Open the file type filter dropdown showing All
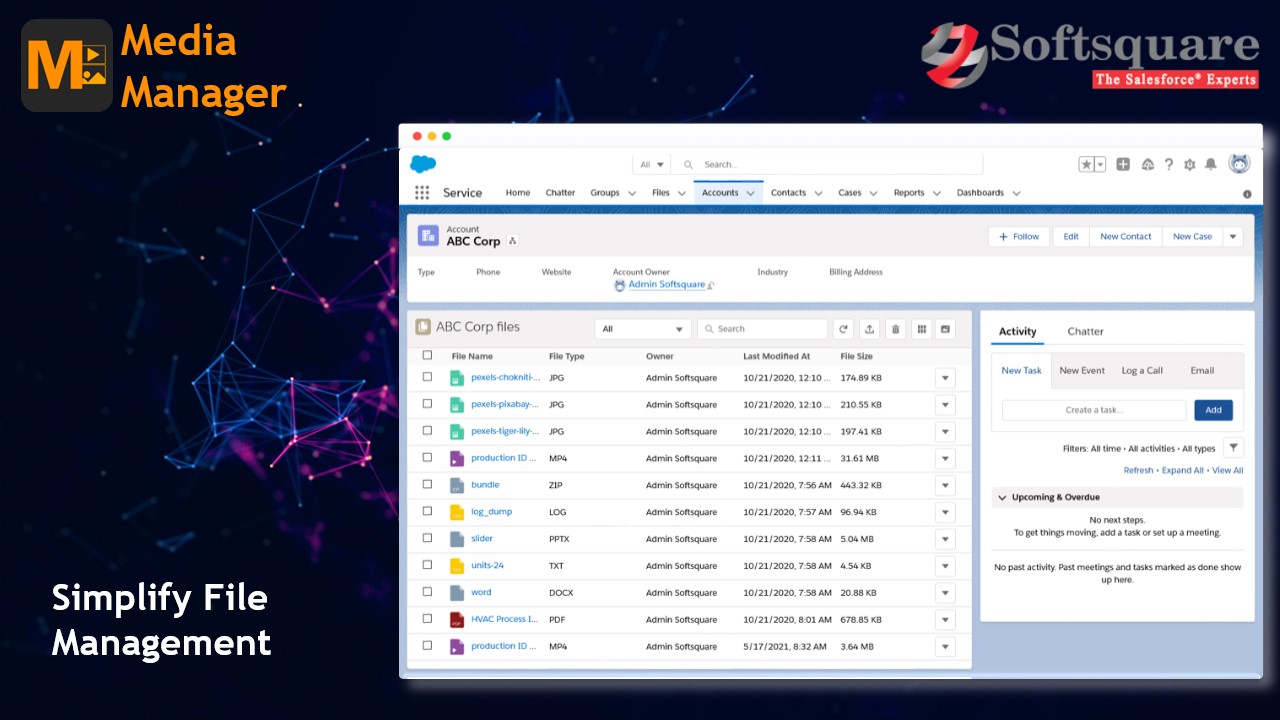The width and height of the screenshot is (1280, 720). click(643, 328)
